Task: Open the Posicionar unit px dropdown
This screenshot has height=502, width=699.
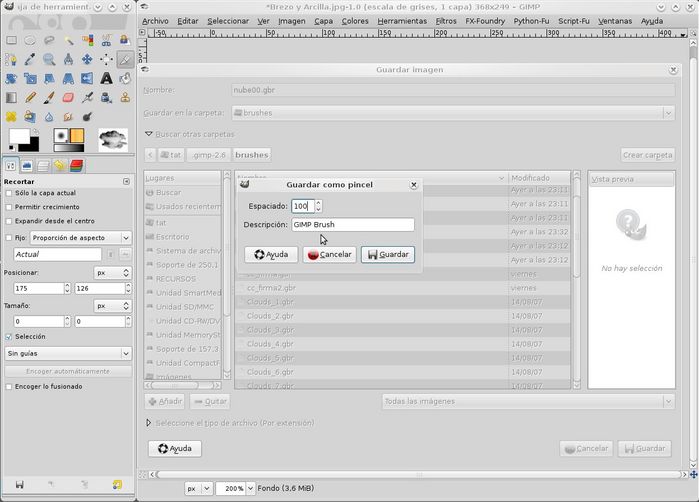Action: 113,272
